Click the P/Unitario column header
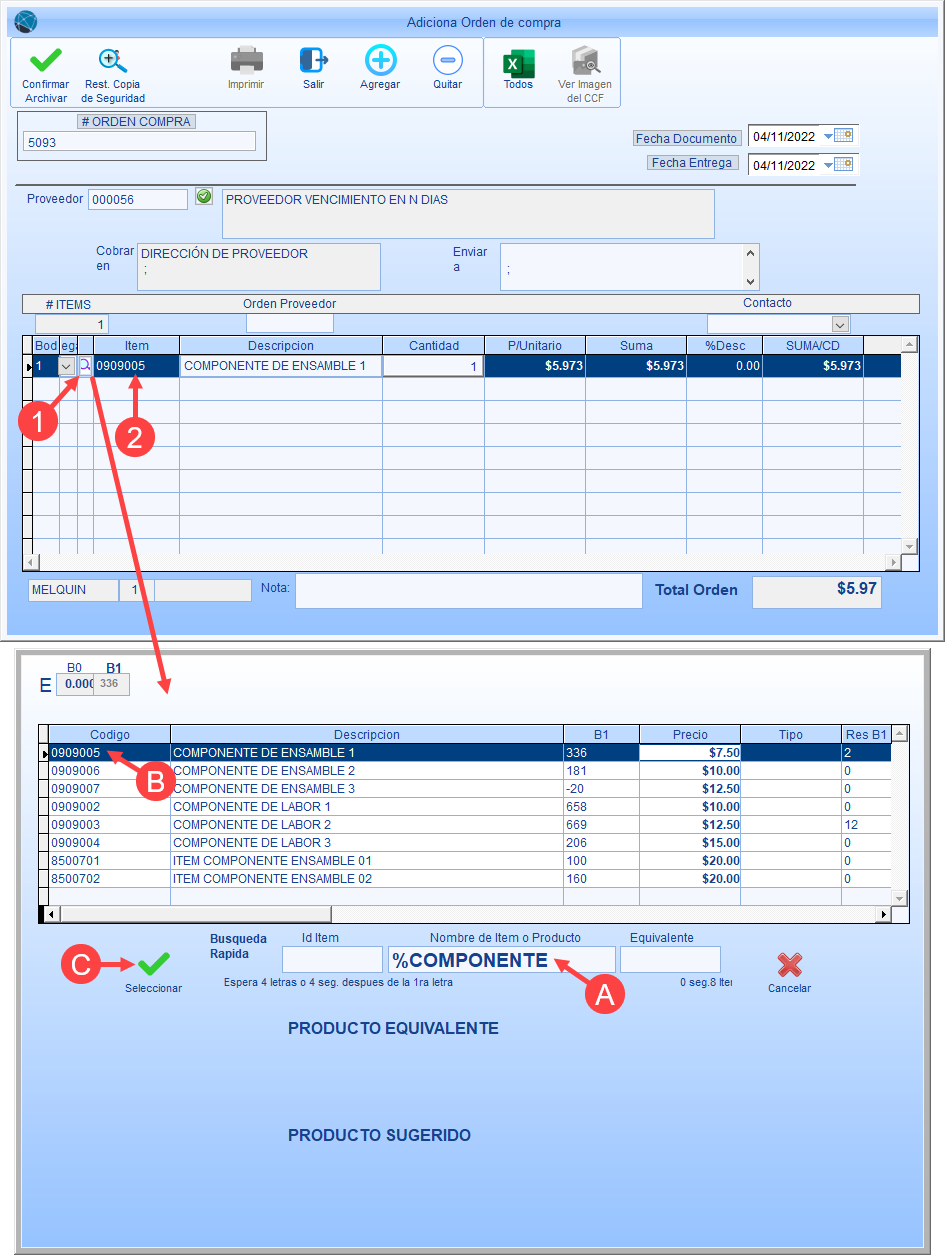 tap(535, 345)
